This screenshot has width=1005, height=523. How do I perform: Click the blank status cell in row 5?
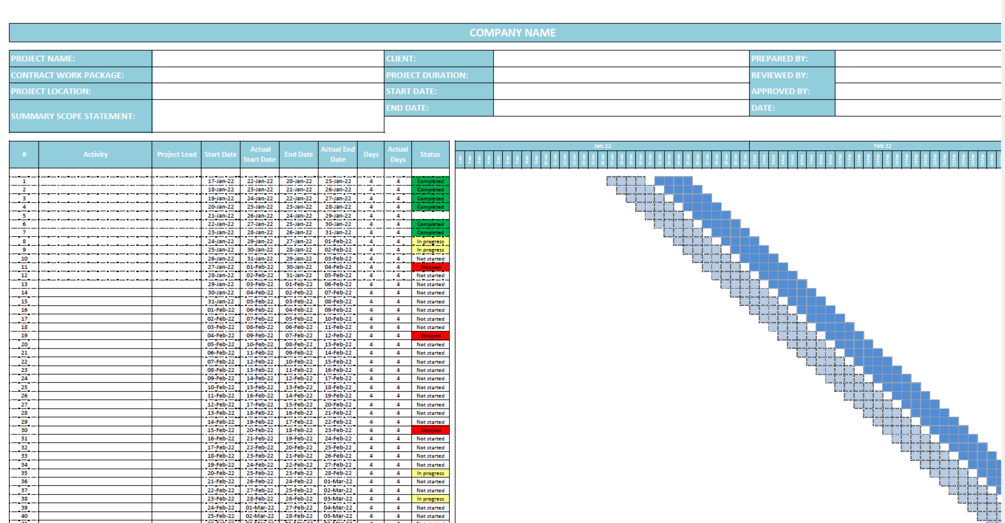point(430,216)
